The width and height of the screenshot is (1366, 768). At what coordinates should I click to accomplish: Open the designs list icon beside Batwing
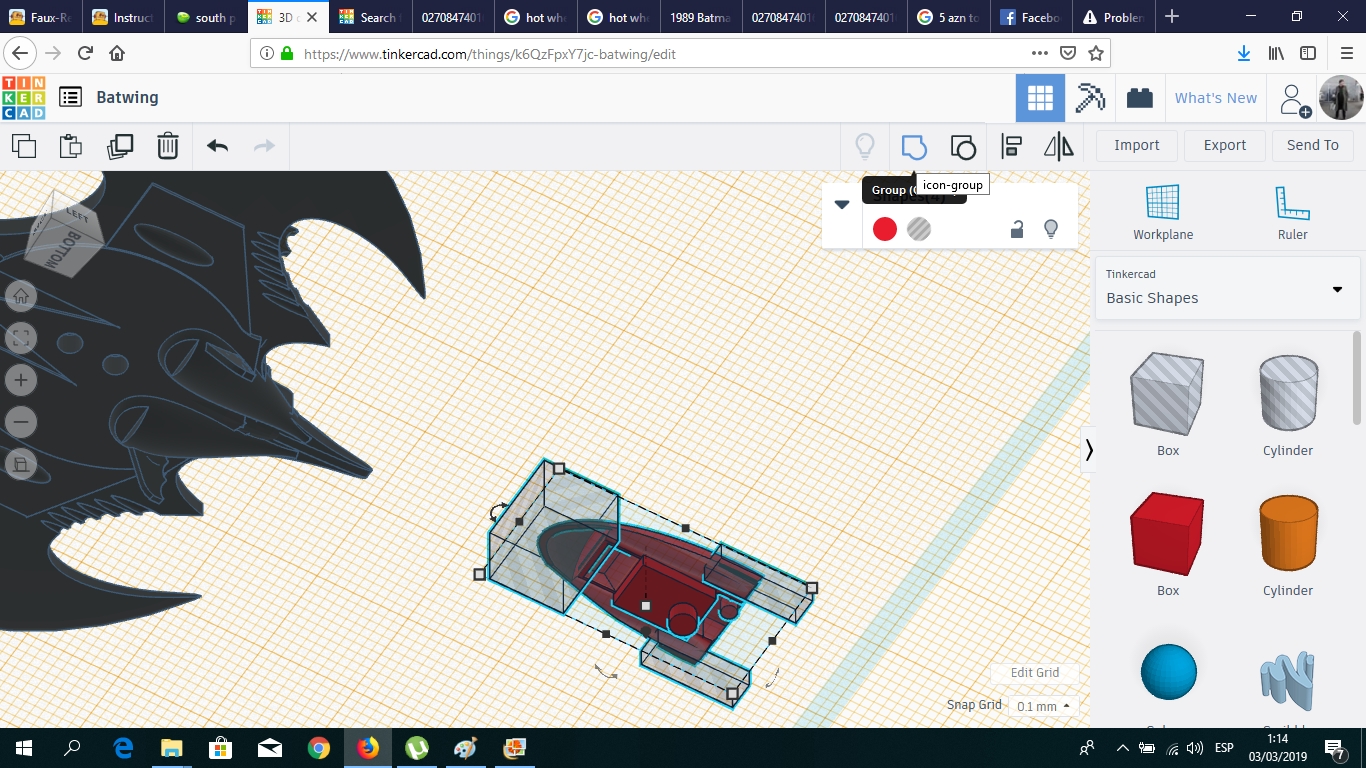70,97
